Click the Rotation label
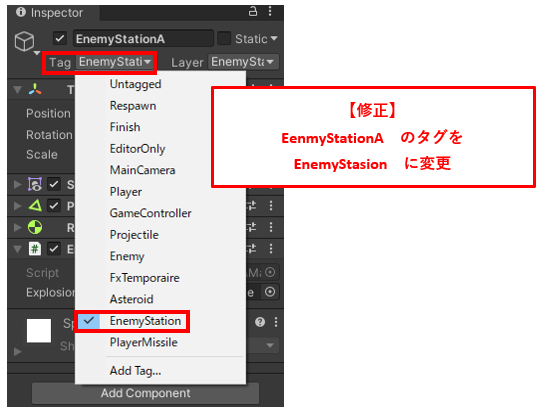Viewport: 547px width, 415px height. [50, 135]
